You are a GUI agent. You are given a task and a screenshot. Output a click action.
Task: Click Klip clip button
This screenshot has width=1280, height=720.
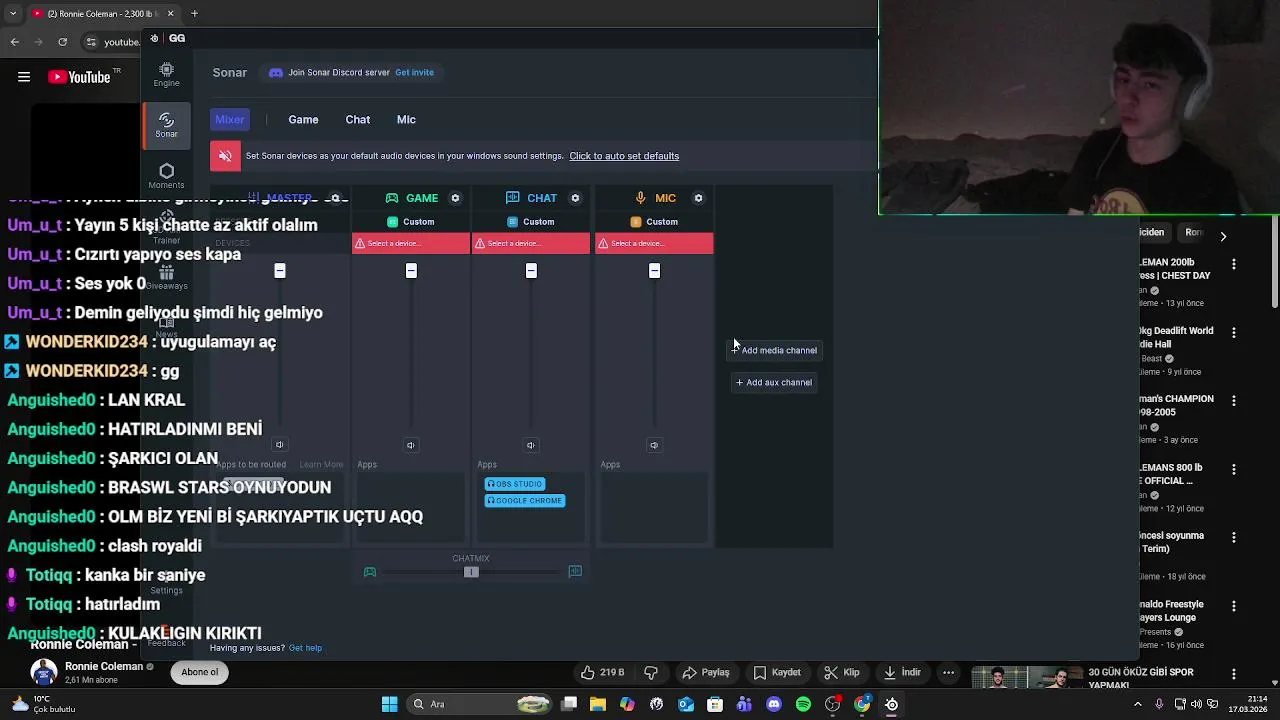(841, 673)
